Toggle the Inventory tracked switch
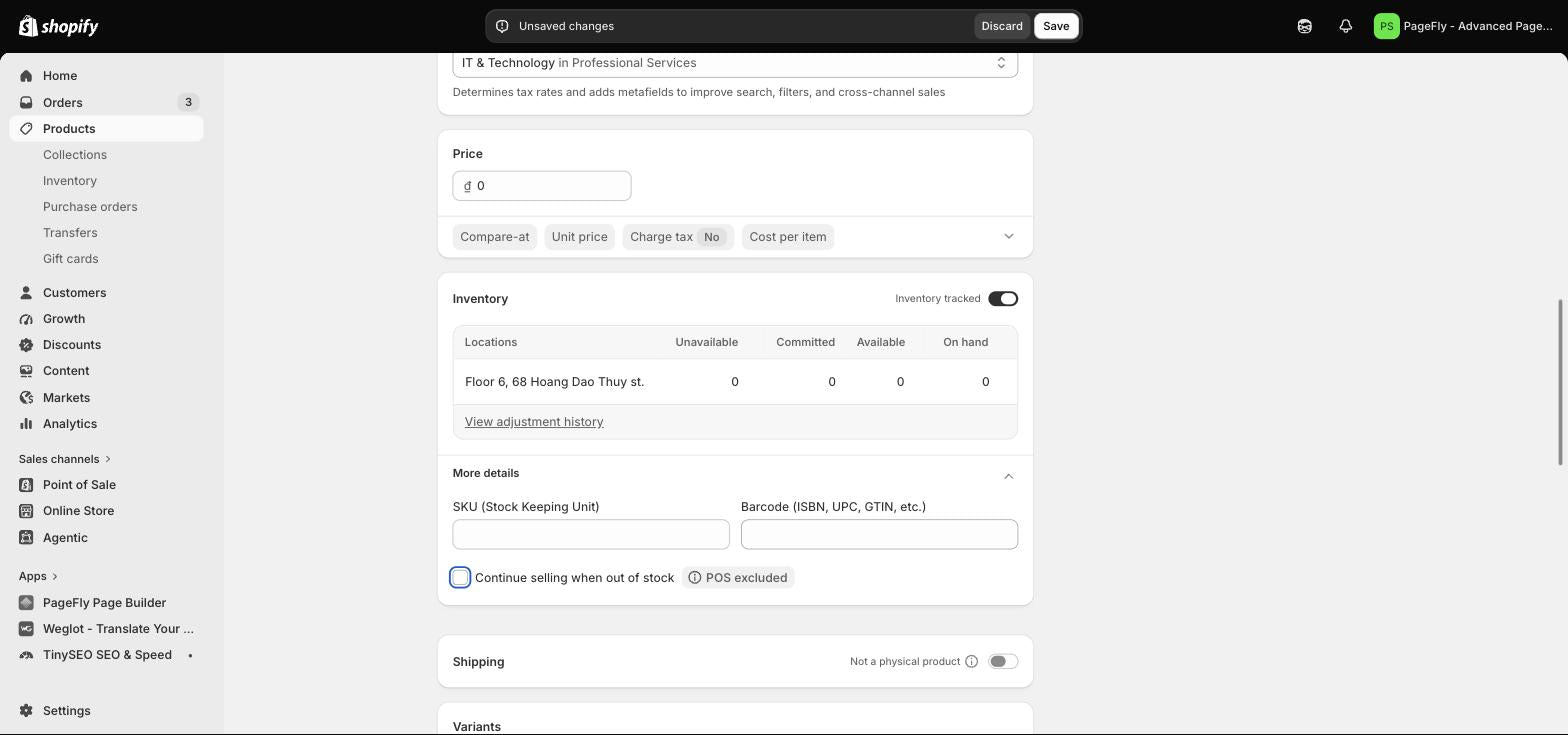The width and height of the screenshot is (1568, 735). pyautogui.click(x=1003, y=299)
